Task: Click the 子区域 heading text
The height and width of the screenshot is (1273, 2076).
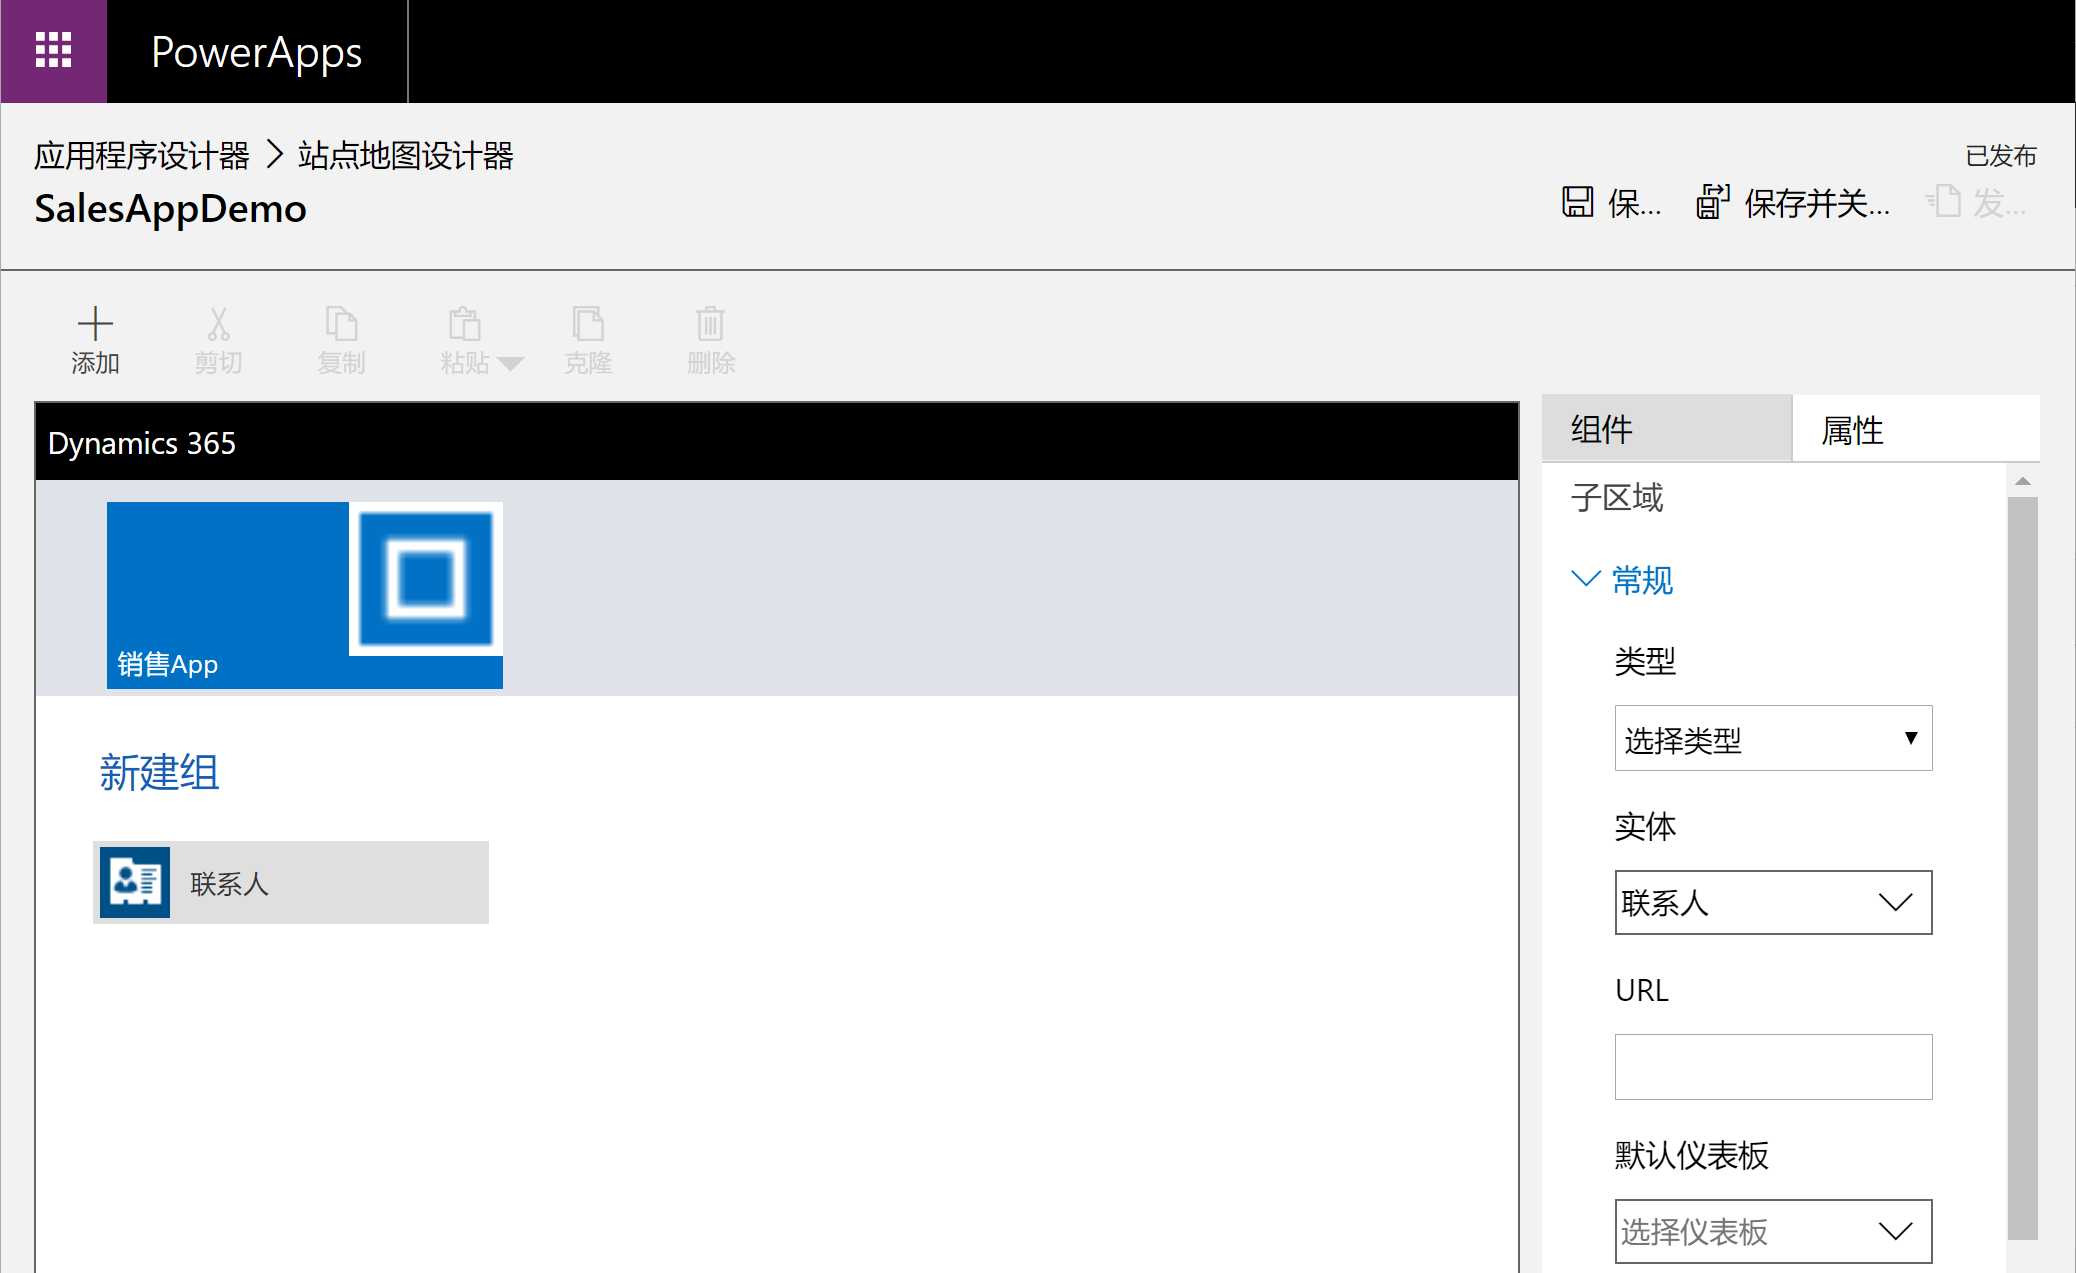Action: (x=1617, y=497)
